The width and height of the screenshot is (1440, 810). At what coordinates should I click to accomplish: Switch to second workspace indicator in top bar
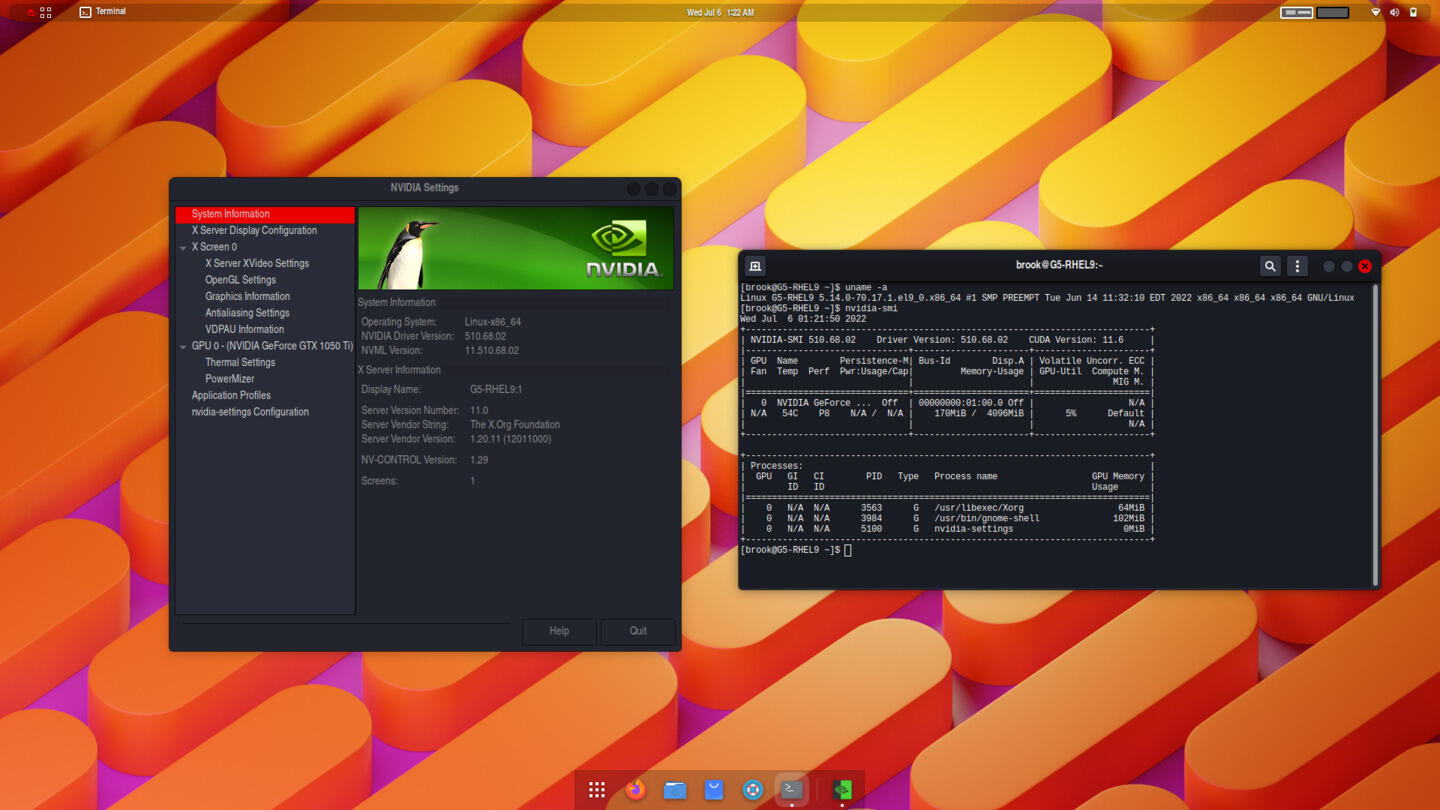[1333, 12]
